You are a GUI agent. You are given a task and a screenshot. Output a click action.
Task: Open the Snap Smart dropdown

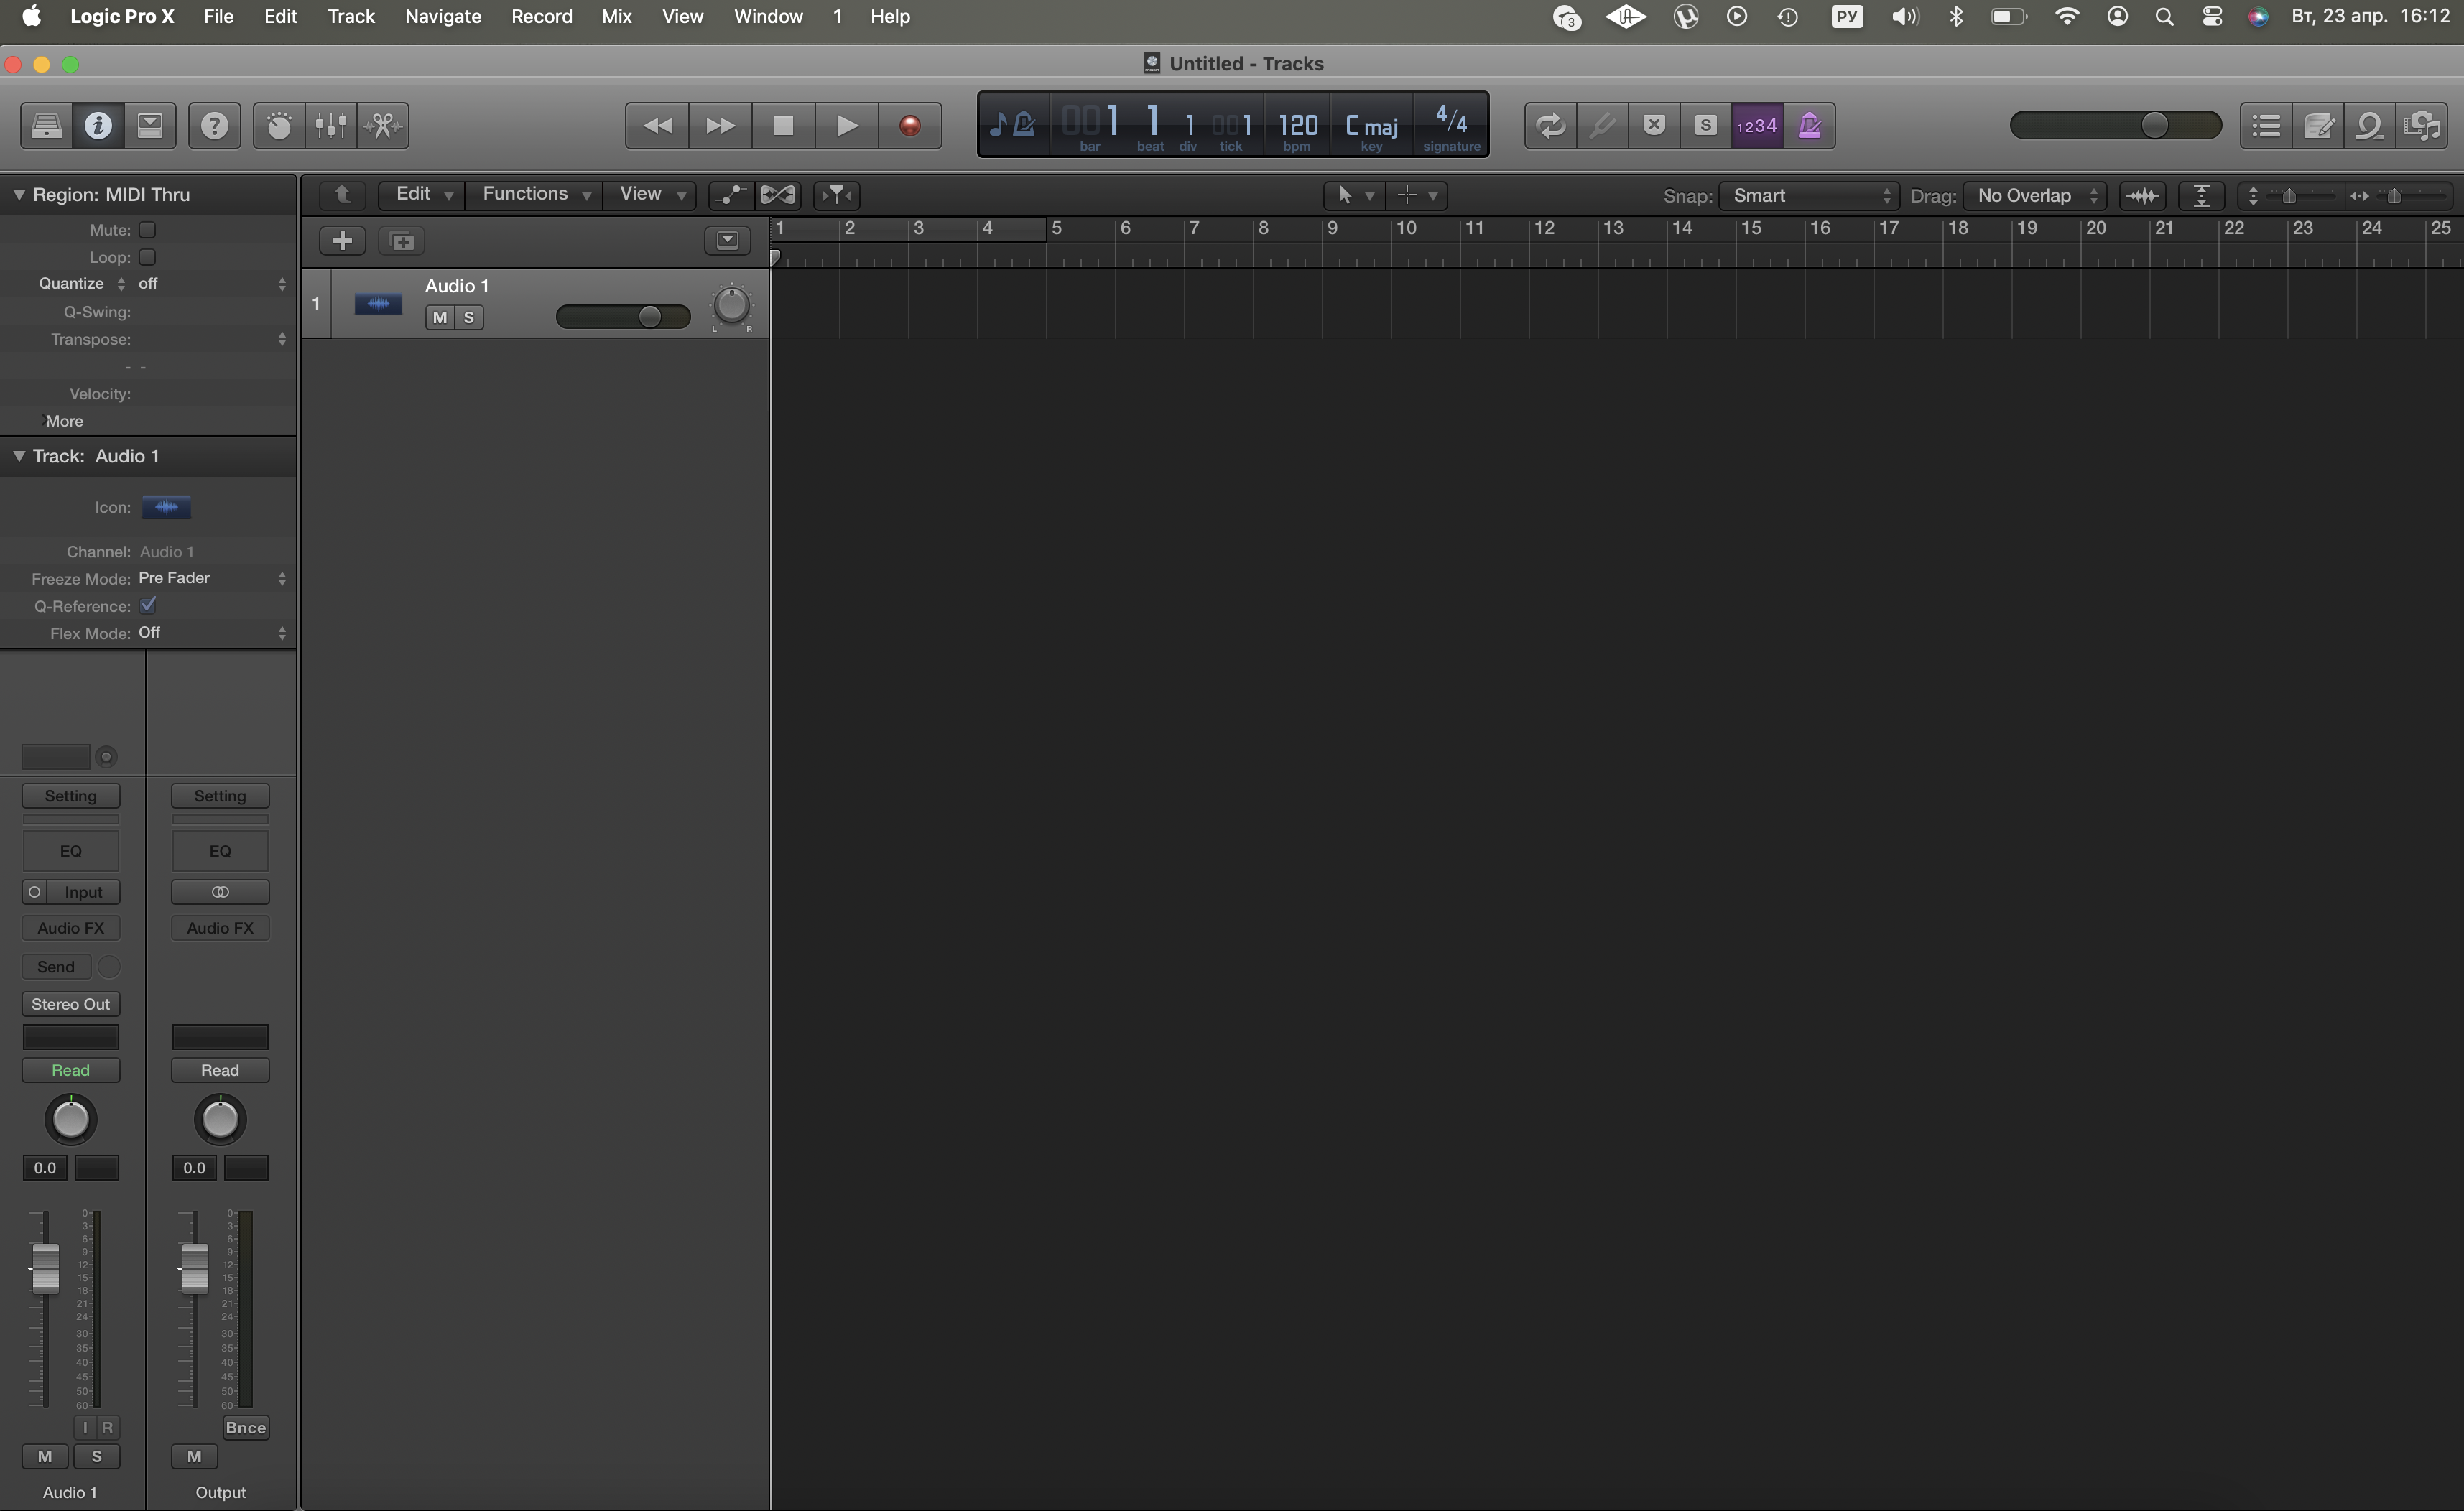[x=1808, y=196]
